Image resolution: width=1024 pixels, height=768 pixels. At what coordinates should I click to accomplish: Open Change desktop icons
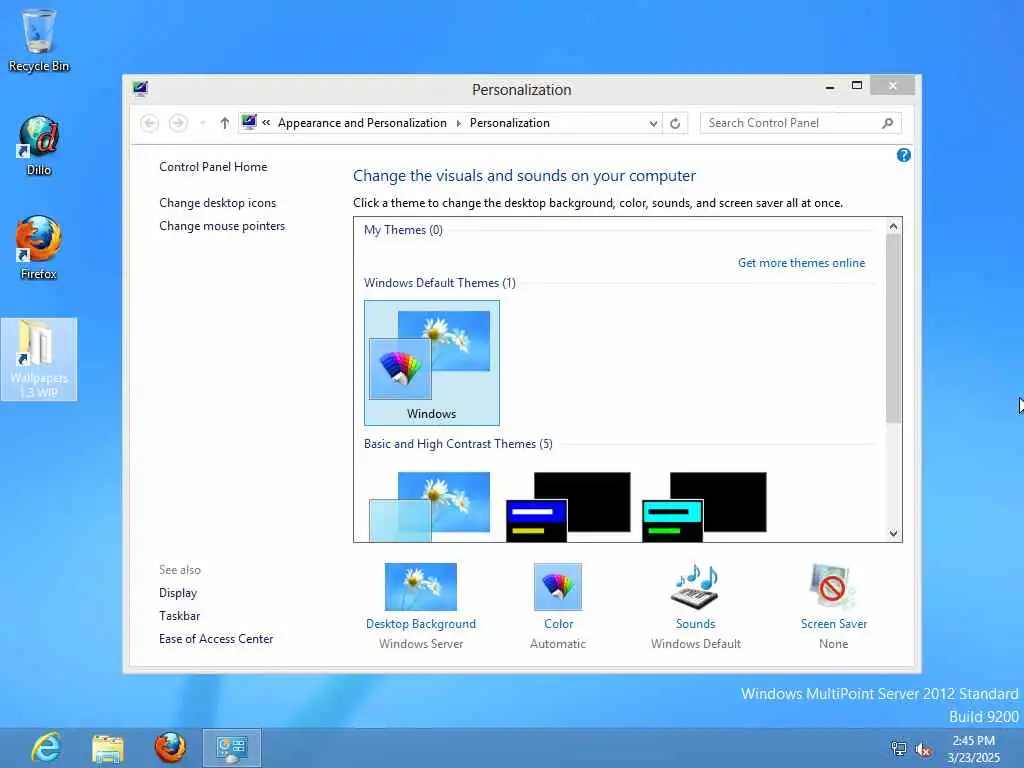click(x=217, y=202)
